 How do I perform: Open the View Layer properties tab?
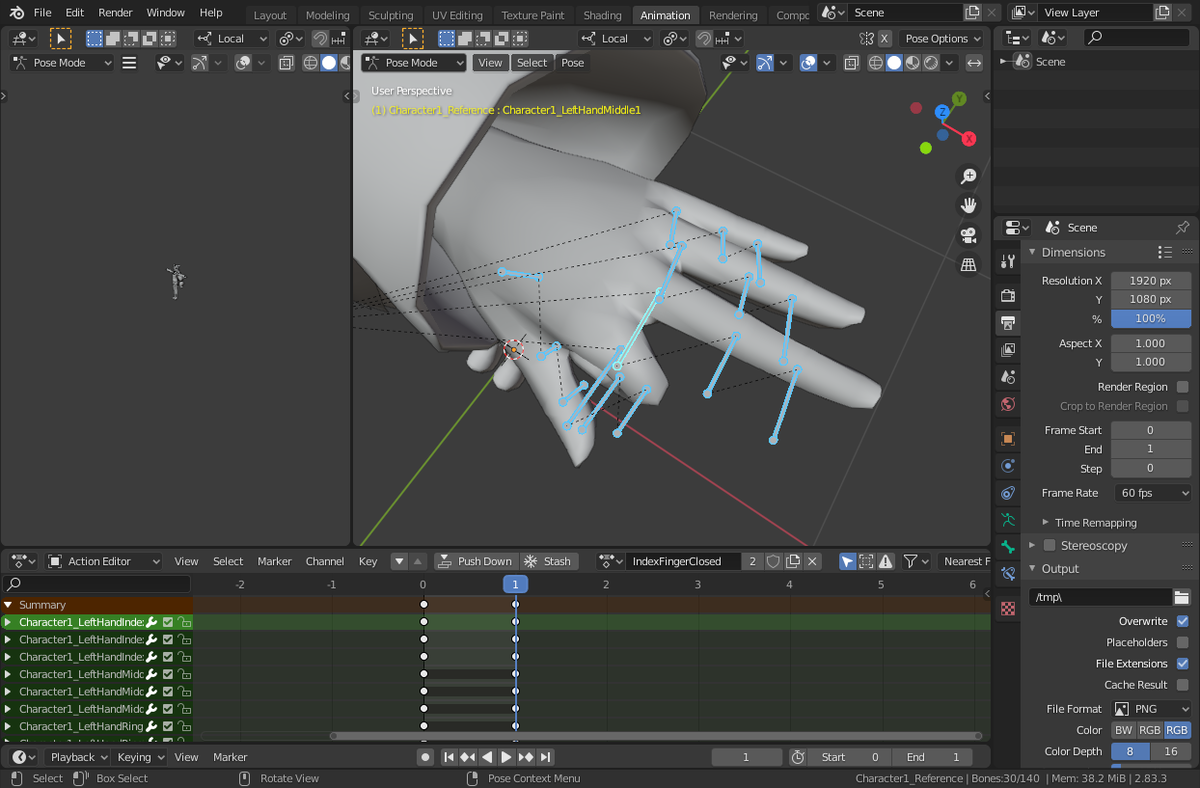click(x=1008, y=350)
